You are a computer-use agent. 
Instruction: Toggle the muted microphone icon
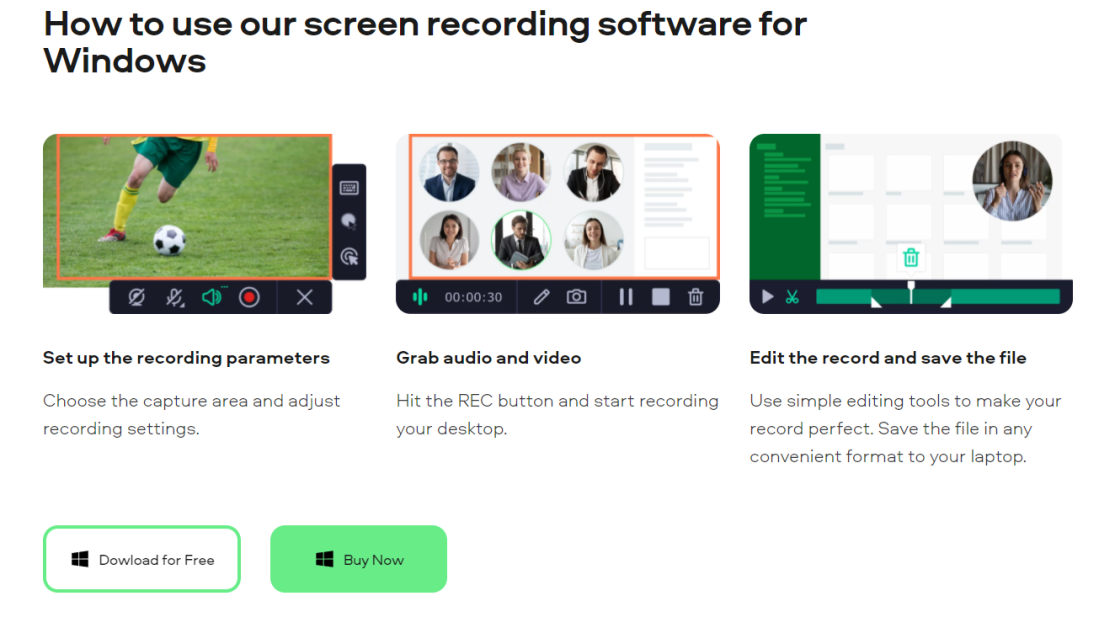click(175, 297)
